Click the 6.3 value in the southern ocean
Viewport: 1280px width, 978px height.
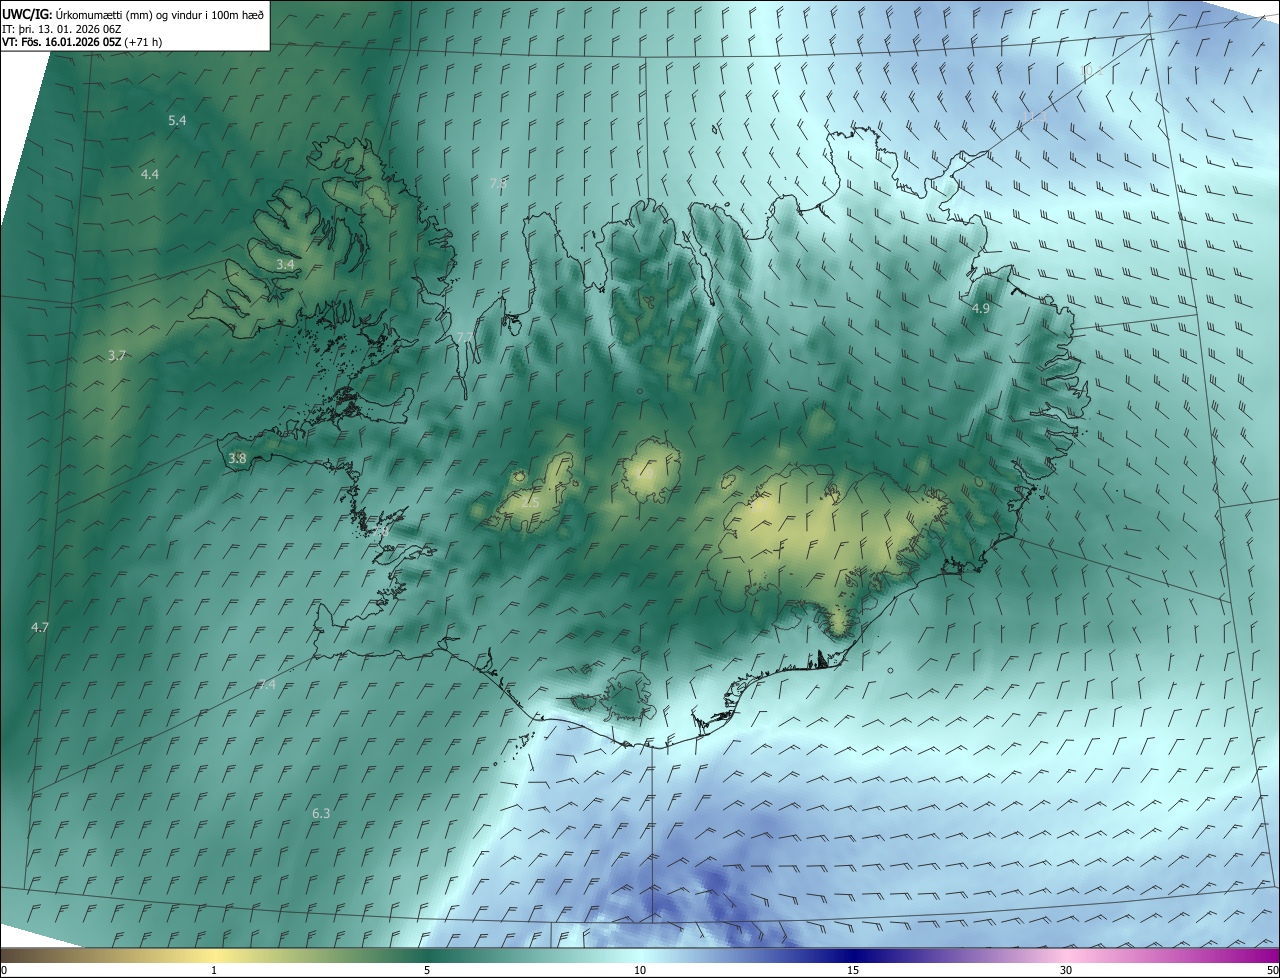pos(321,813)
